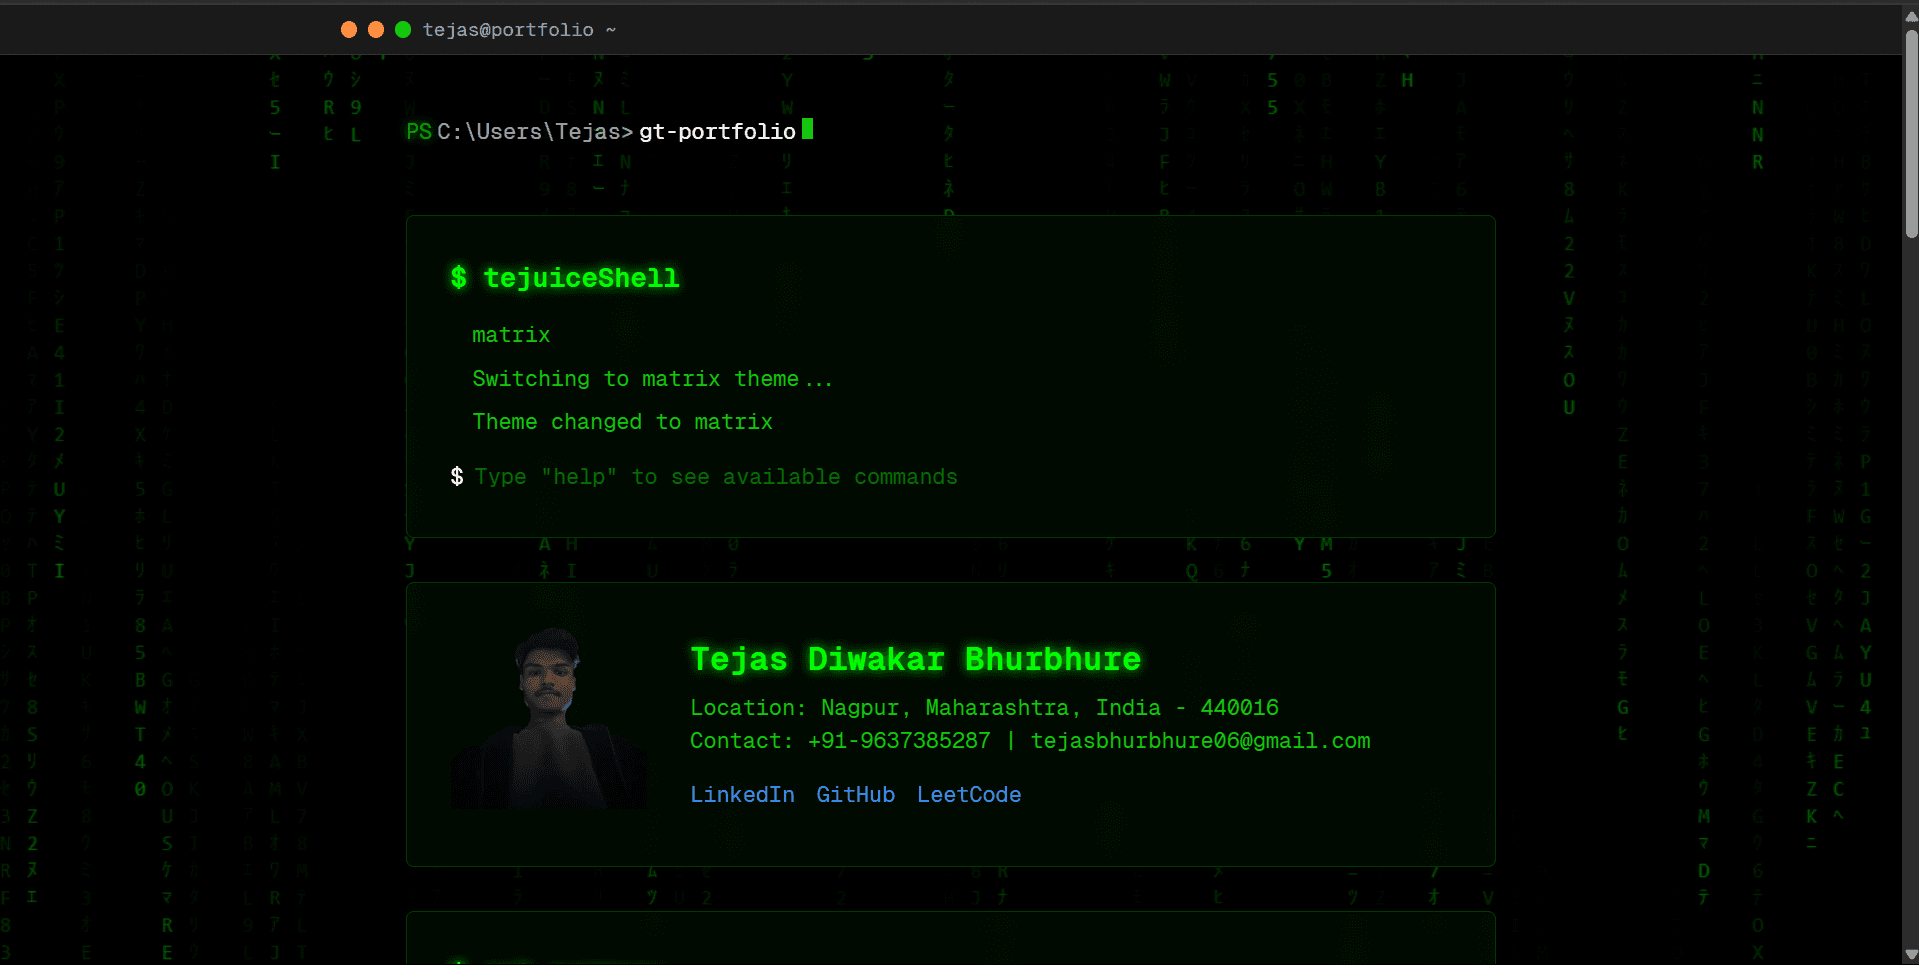
Task: Click the vertical scrollbar thumb
Action: click(x=1911, y=135)
